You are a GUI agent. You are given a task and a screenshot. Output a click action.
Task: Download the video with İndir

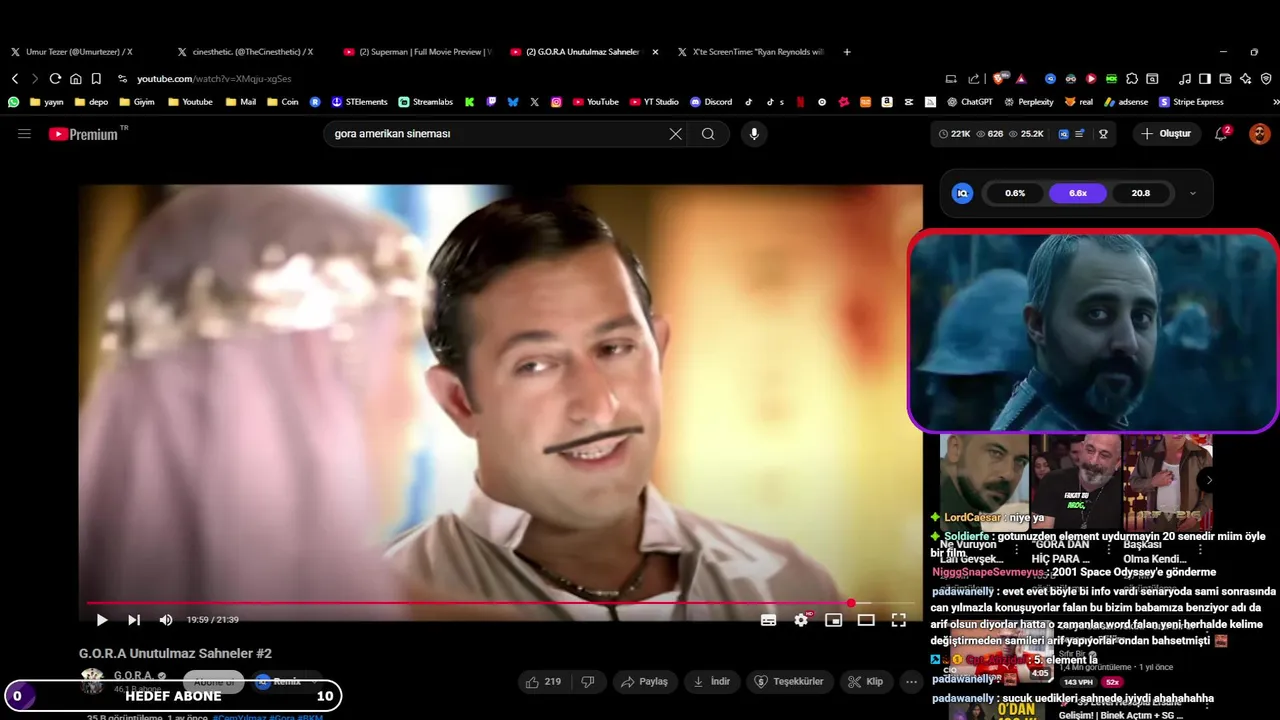pyautogui.click(x=711, y=682)
